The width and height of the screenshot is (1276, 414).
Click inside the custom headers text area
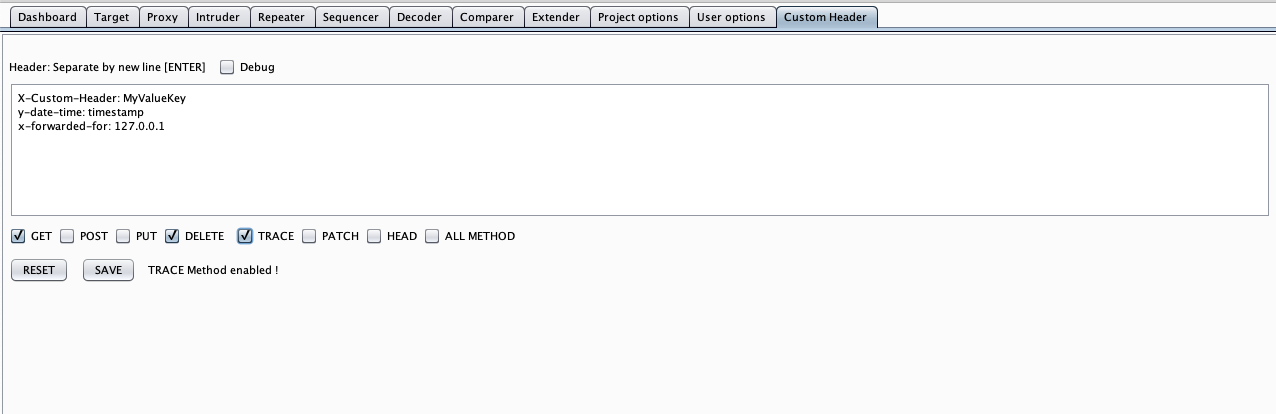639,150
